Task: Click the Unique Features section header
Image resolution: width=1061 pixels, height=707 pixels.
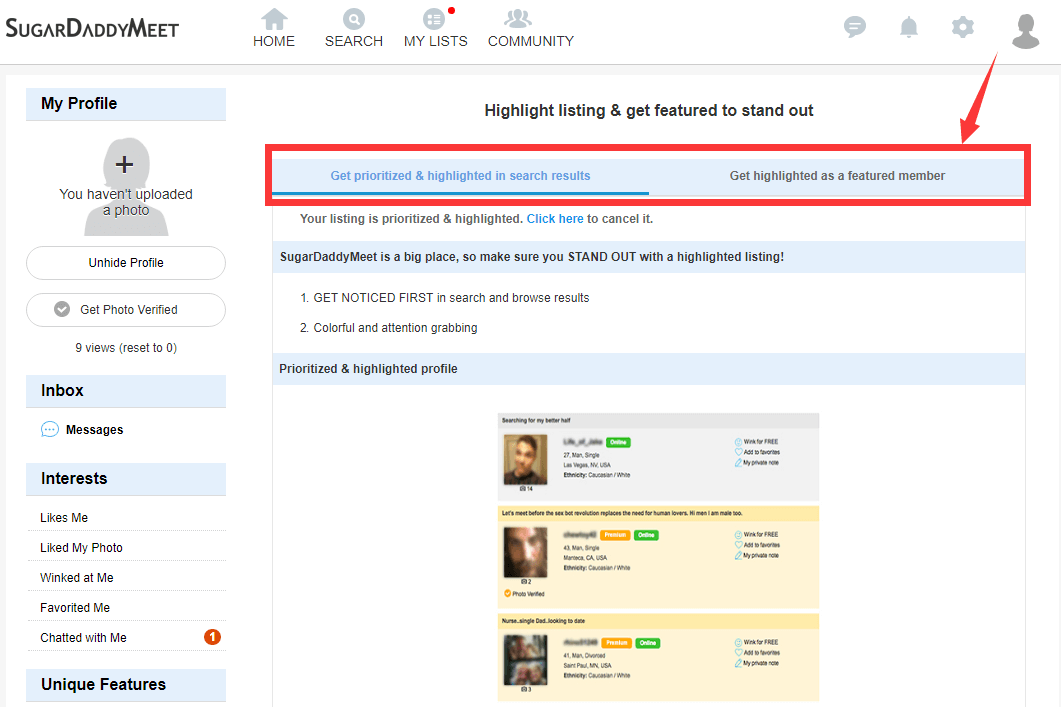Action: 126,685
